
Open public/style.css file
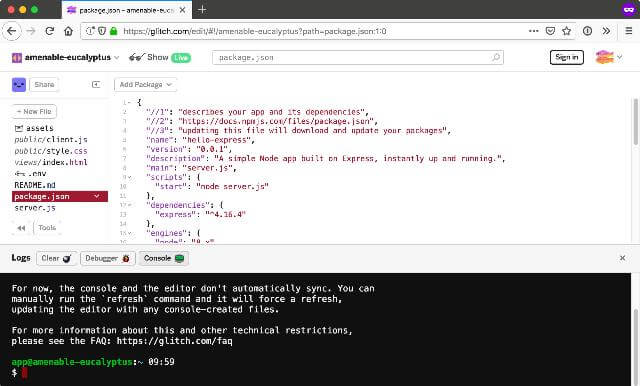pos(51,151)
